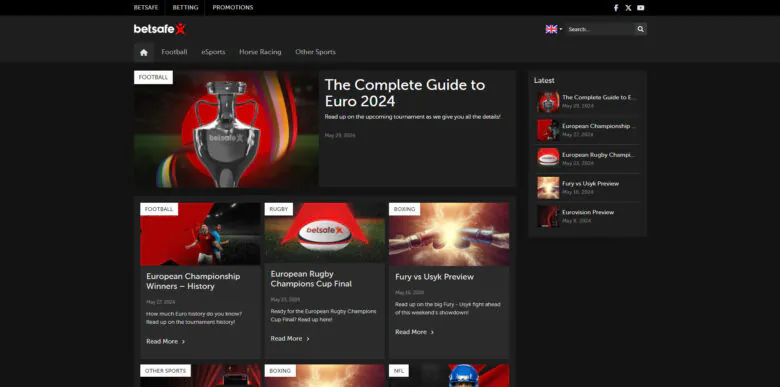Click Latest thumbnail for European Rugby
This screenshot has height=387, width=780.
(x=548, y=159)
